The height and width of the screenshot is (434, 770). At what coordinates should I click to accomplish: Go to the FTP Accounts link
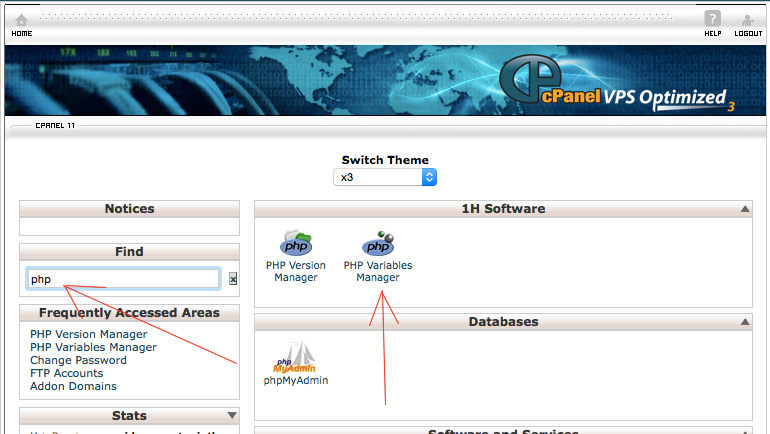point(66,373)
